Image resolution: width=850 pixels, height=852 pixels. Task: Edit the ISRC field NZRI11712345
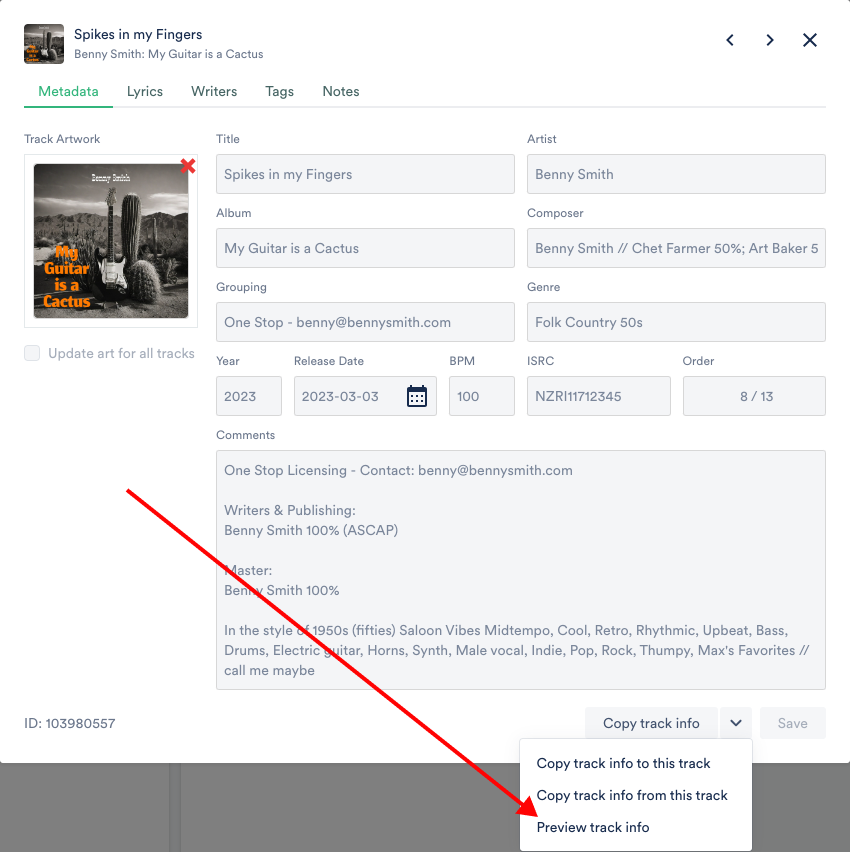point(598,396)
